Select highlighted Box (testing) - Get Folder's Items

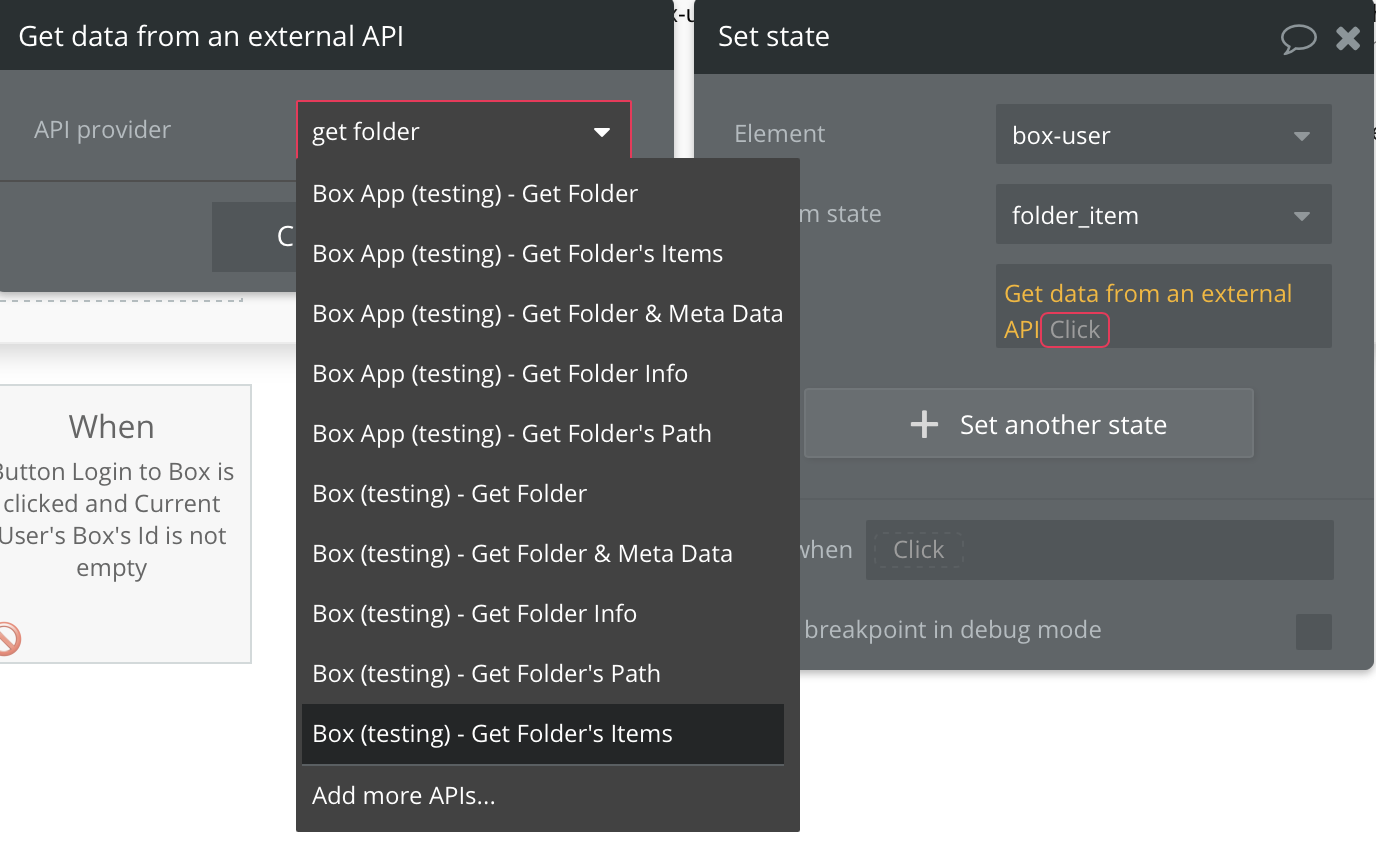pos(542,733)
